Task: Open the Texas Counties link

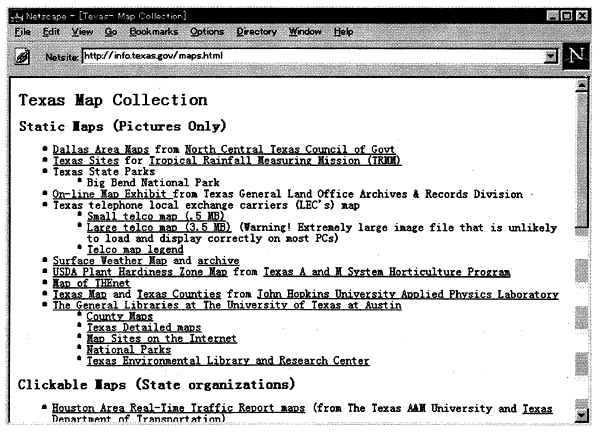Action: (179, 294)
